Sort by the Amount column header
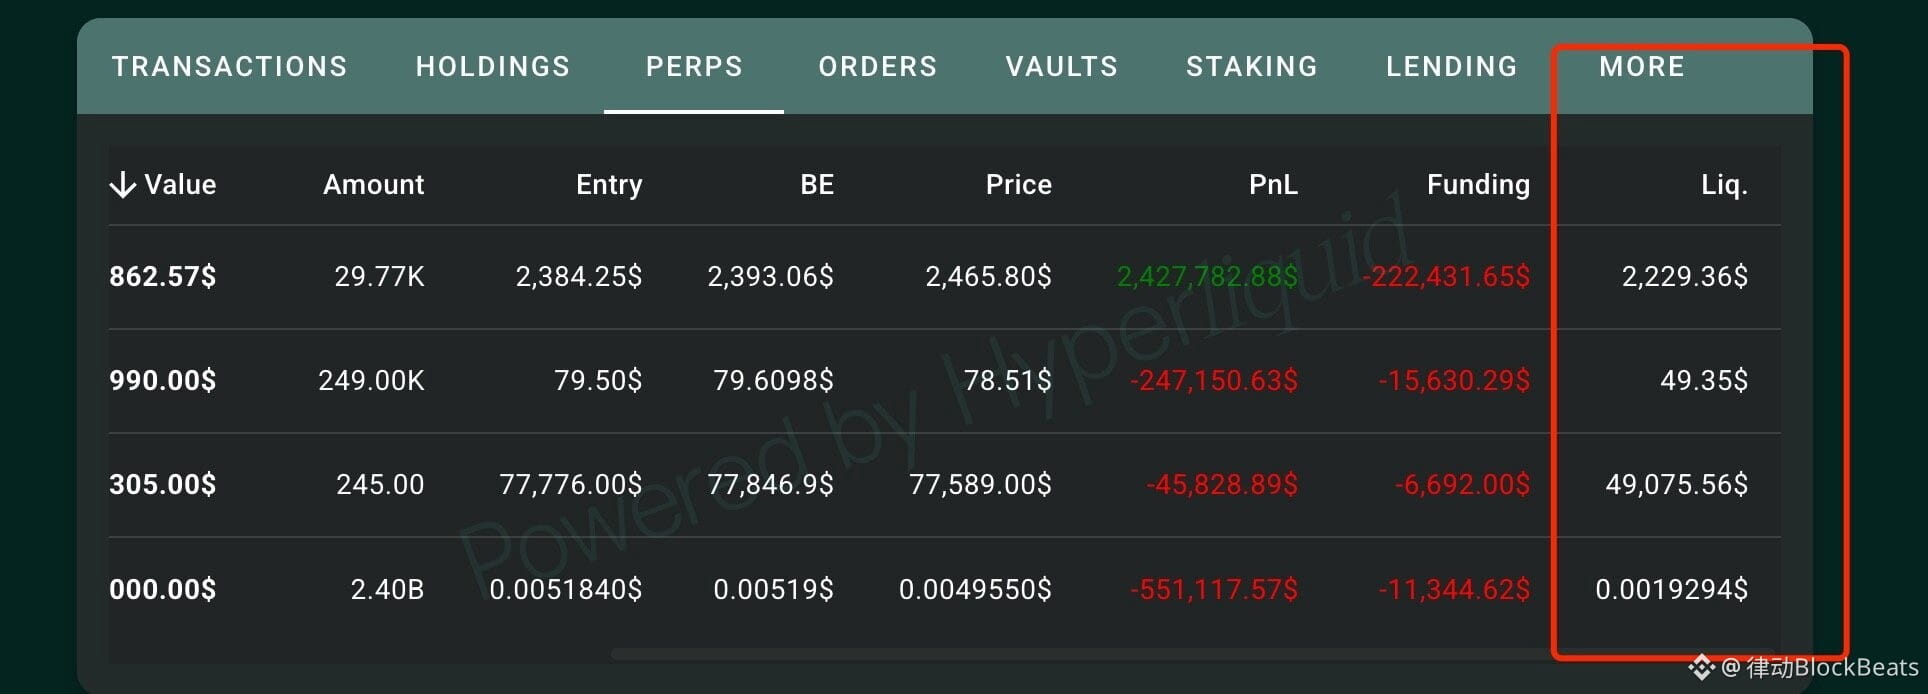 pyautogui.click(x=373, y=184)
